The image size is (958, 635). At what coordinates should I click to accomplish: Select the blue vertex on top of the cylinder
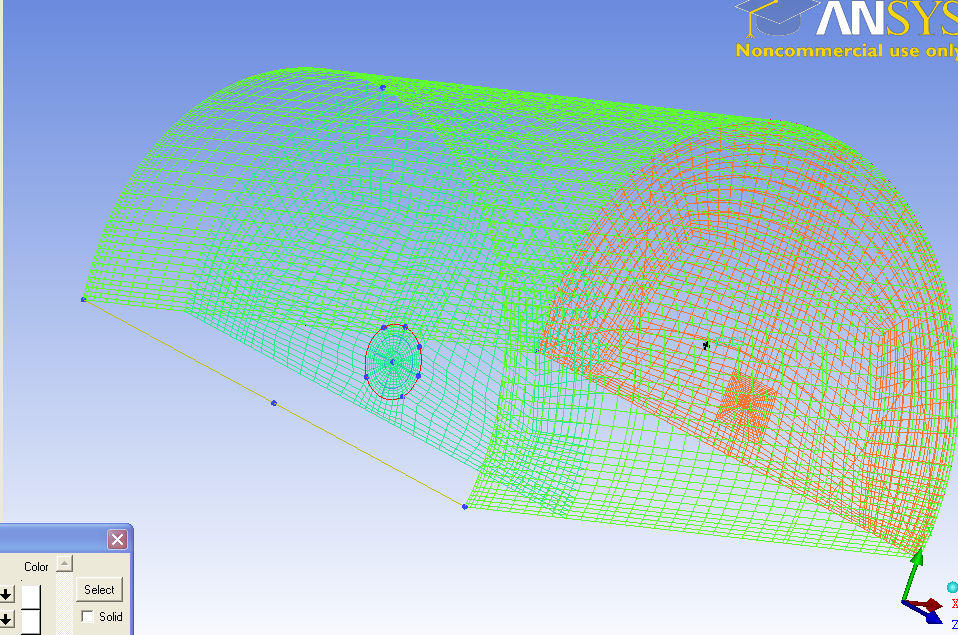[x=382, y=88]
